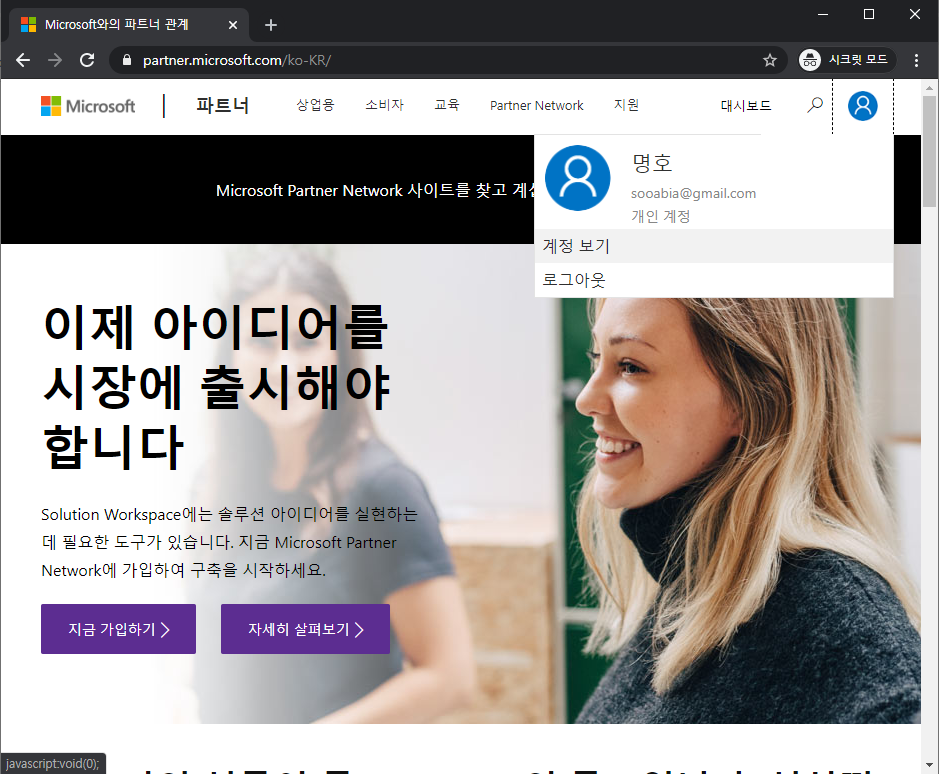View site info via the padlock icon
939x774 pixels.
(x=126, y=60)
